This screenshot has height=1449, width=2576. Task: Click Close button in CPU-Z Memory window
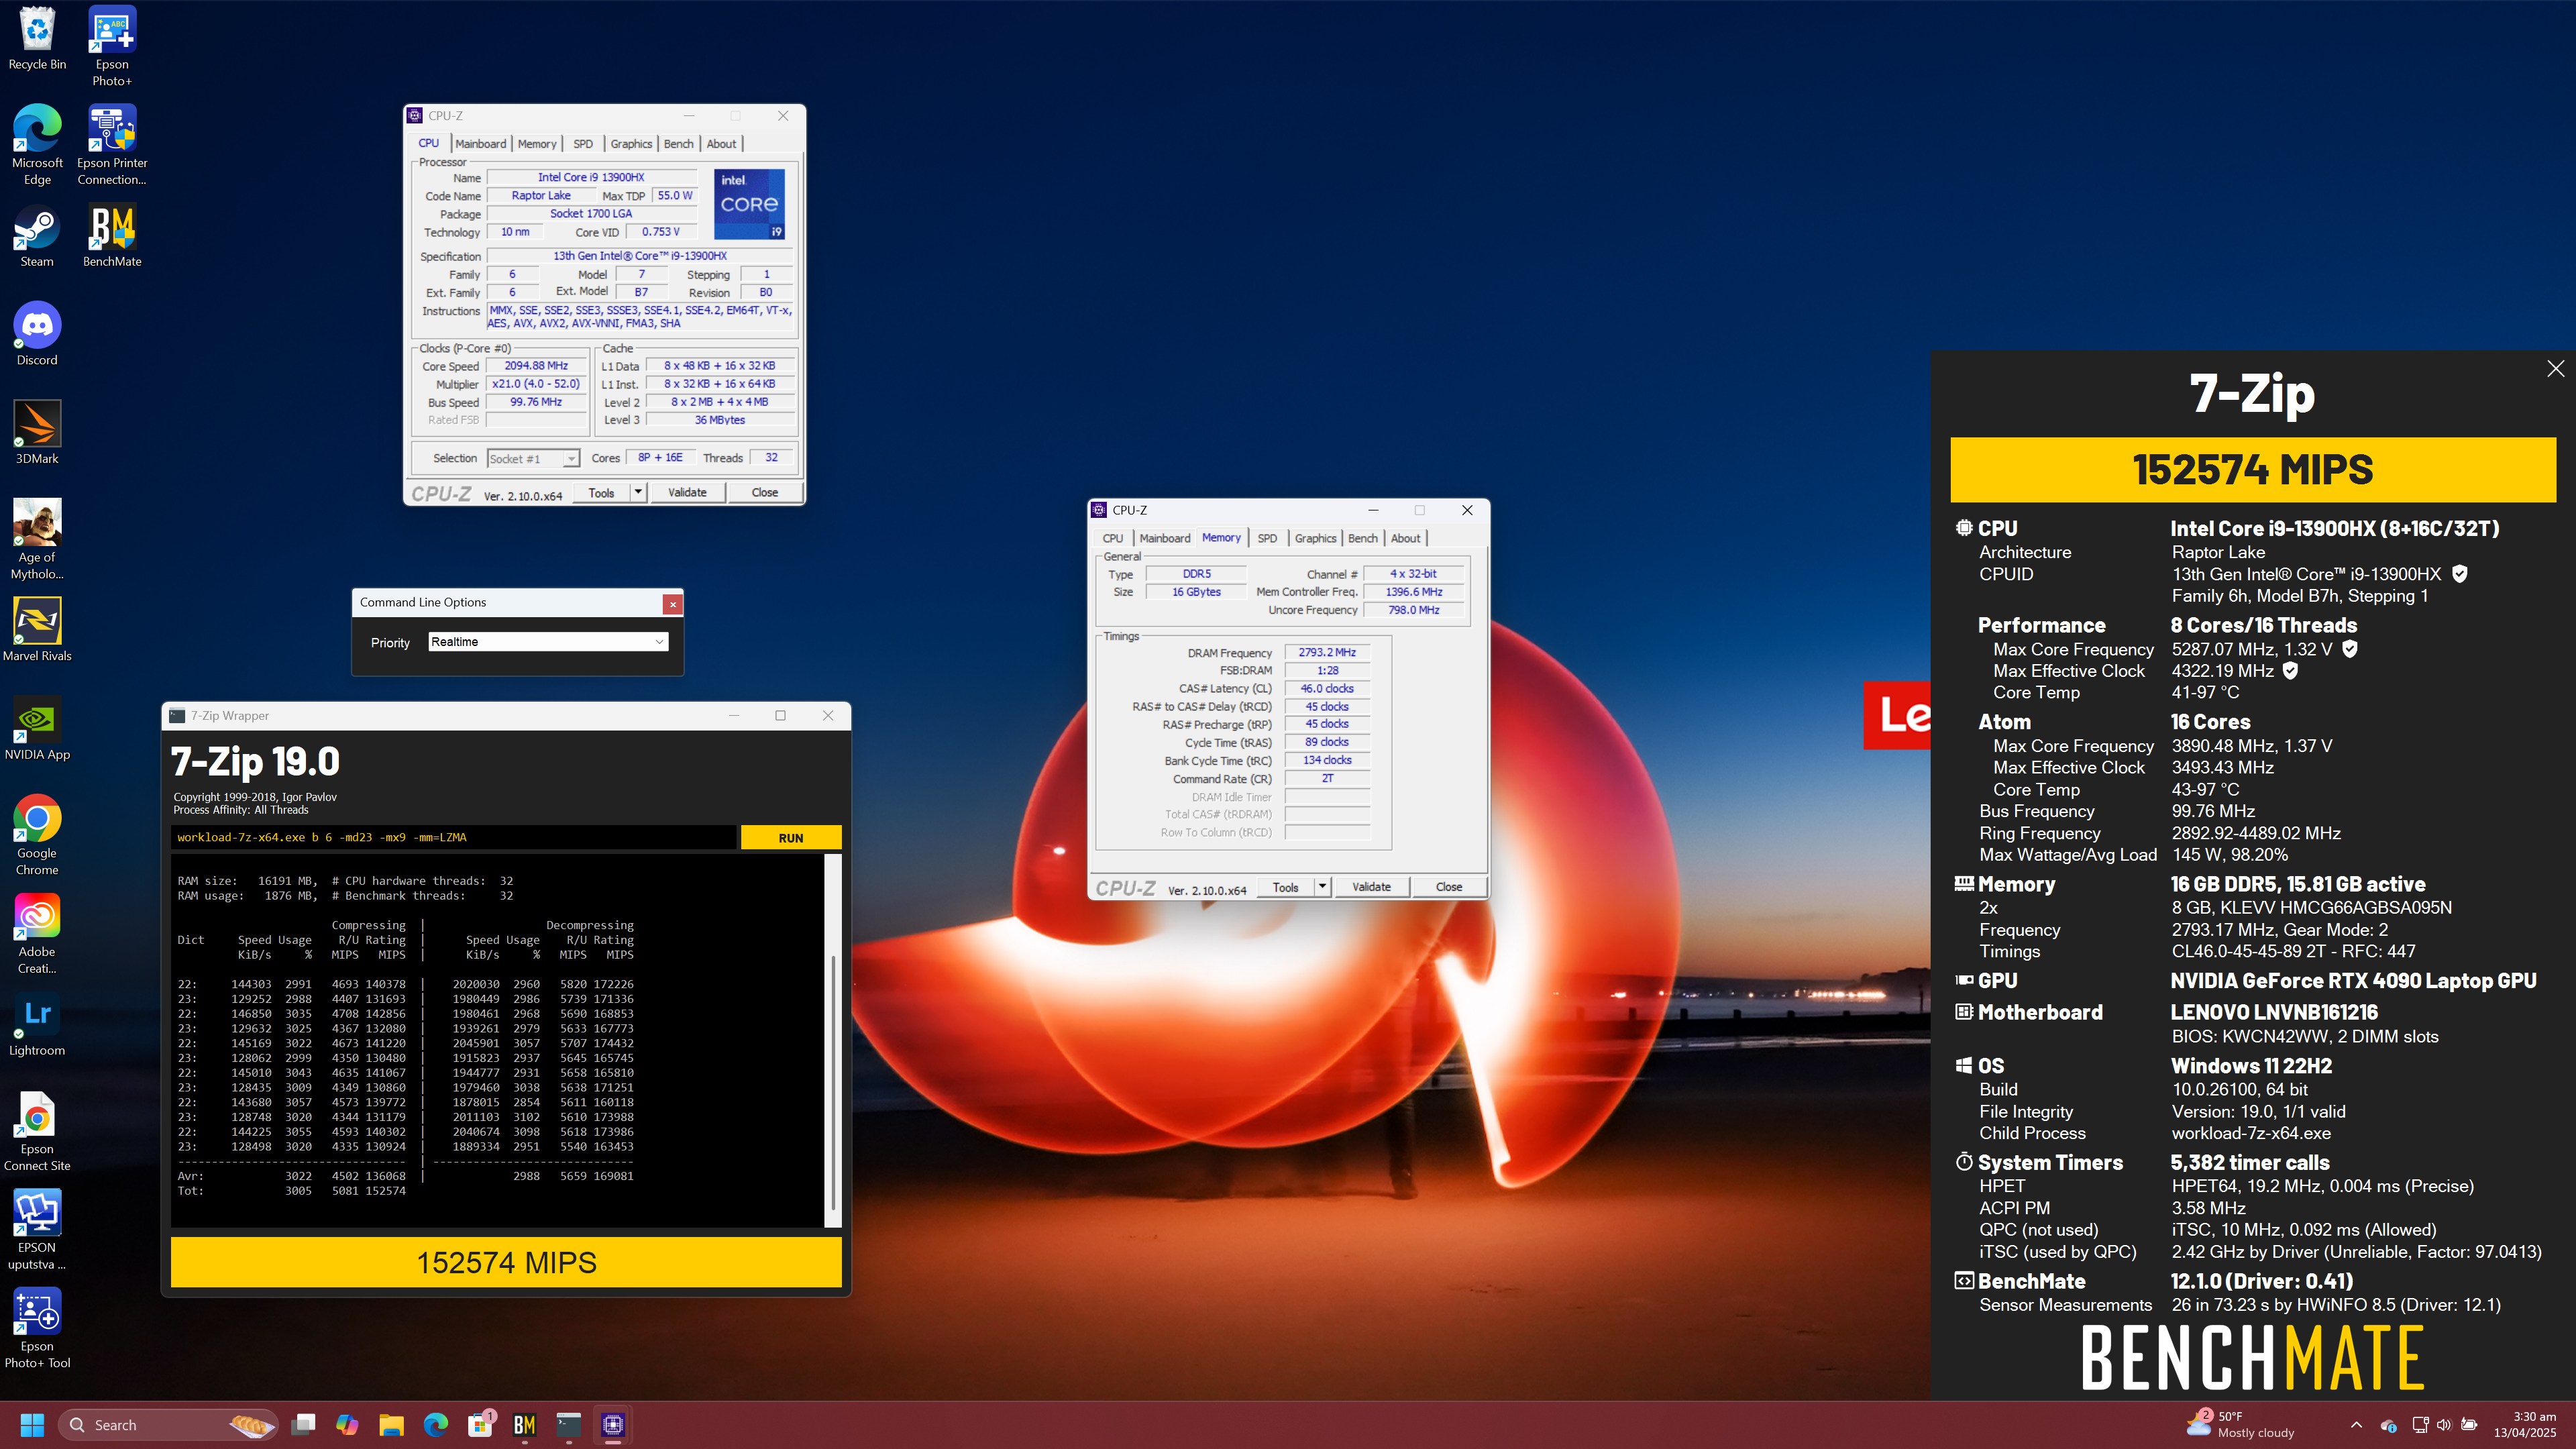click(x=1449, y=887)
